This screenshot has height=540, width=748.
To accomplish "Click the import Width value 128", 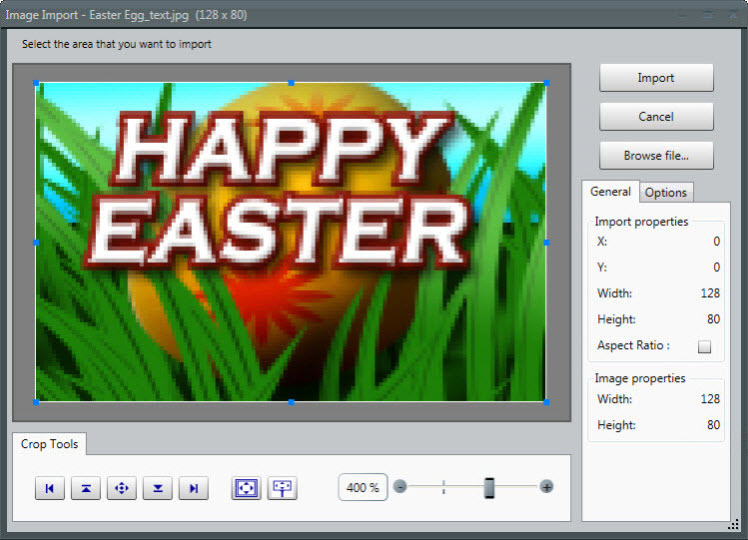I will (x=709, y=294).
